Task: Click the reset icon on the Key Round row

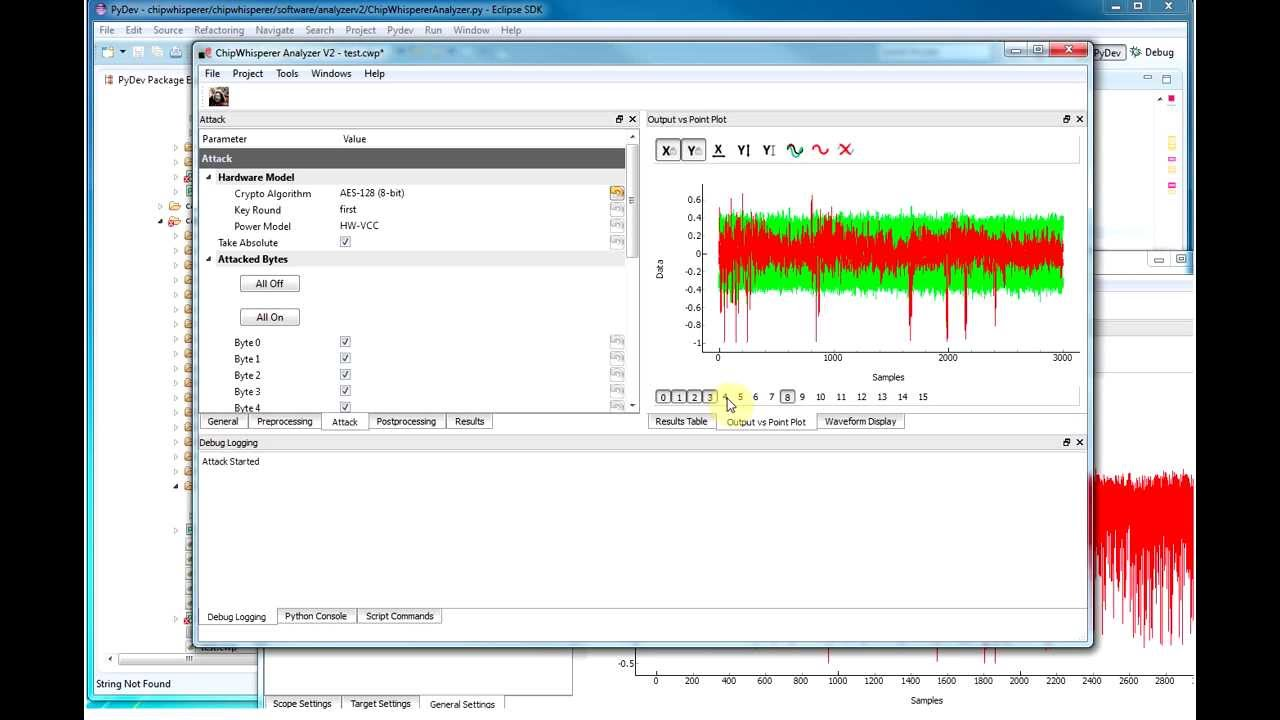Action: pos(617,210)
